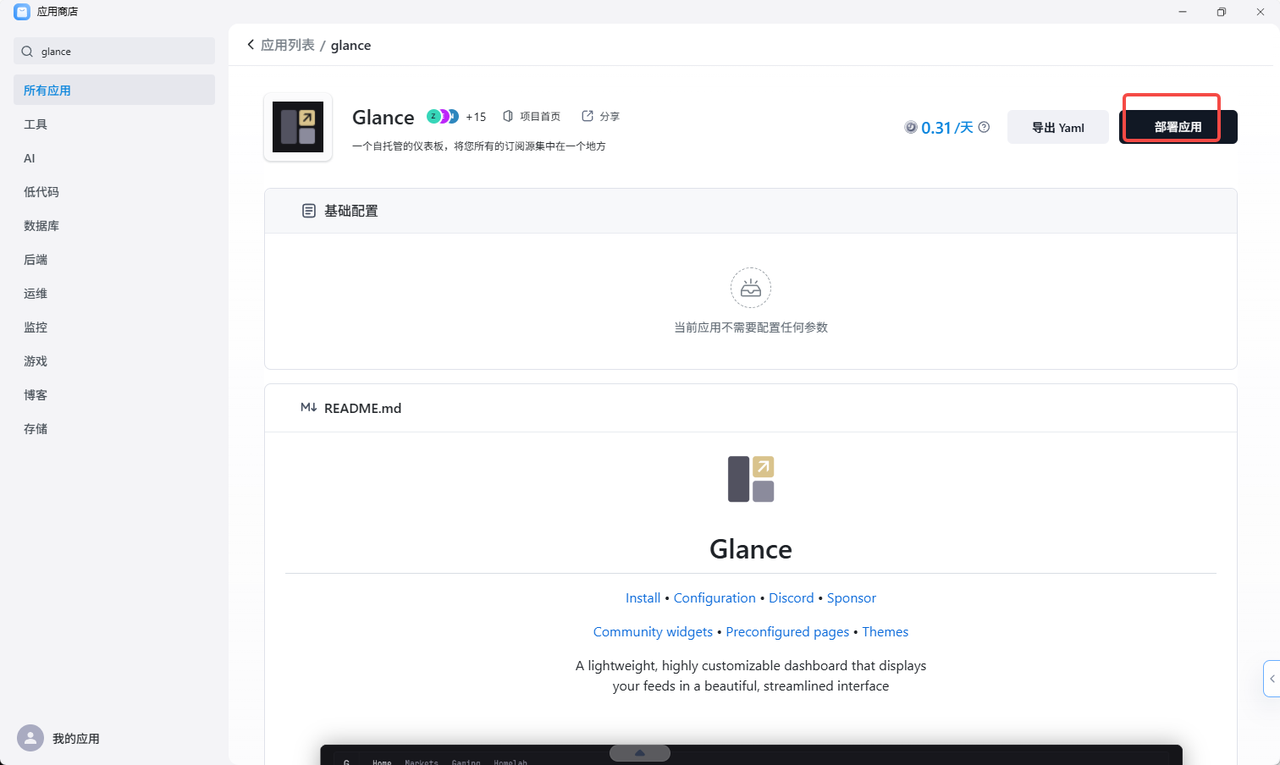Click the README.md markdown icon
This screenshot has width=1280, height=765.
click(x=309, y=408)
